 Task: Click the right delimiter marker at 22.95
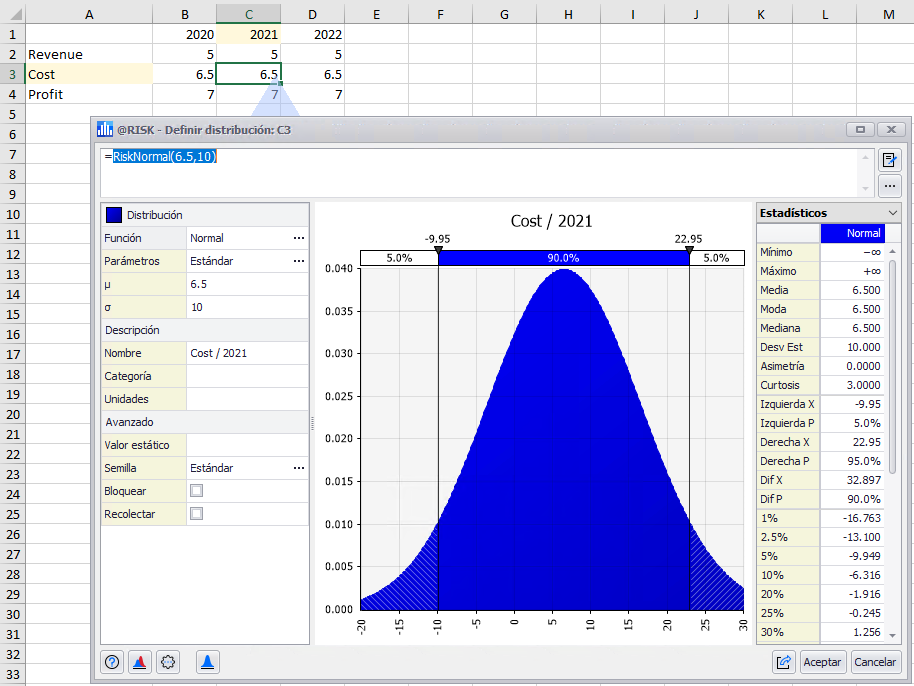coord(689,250)
